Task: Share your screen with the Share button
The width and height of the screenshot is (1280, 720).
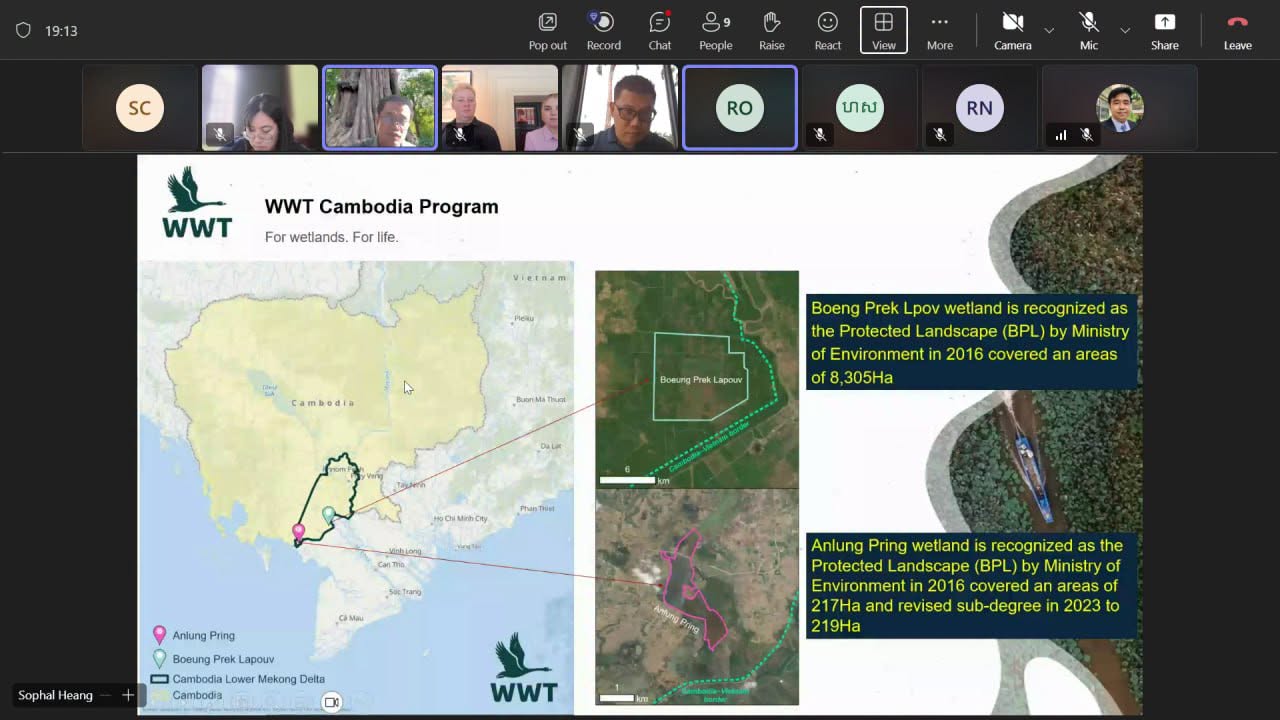Action: tap(1164, 31)
